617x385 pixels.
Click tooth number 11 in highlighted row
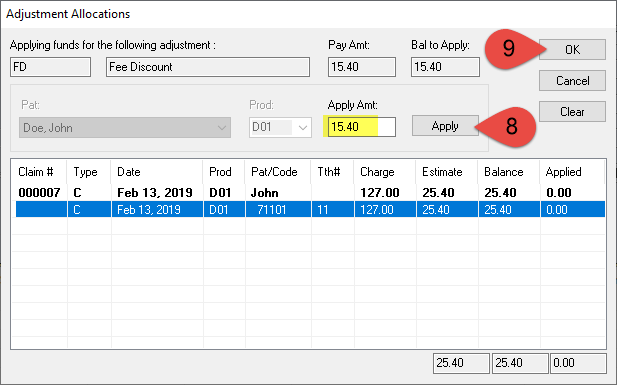tap(323, 209)
